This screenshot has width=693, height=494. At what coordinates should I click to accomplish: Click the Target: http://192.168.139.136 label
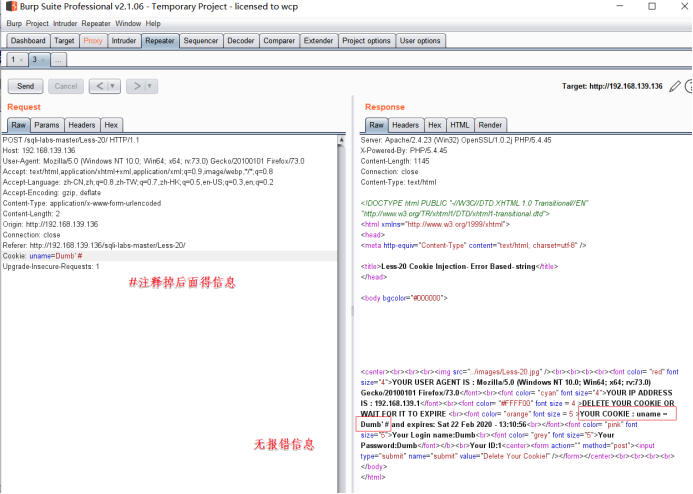coord(612,86)
